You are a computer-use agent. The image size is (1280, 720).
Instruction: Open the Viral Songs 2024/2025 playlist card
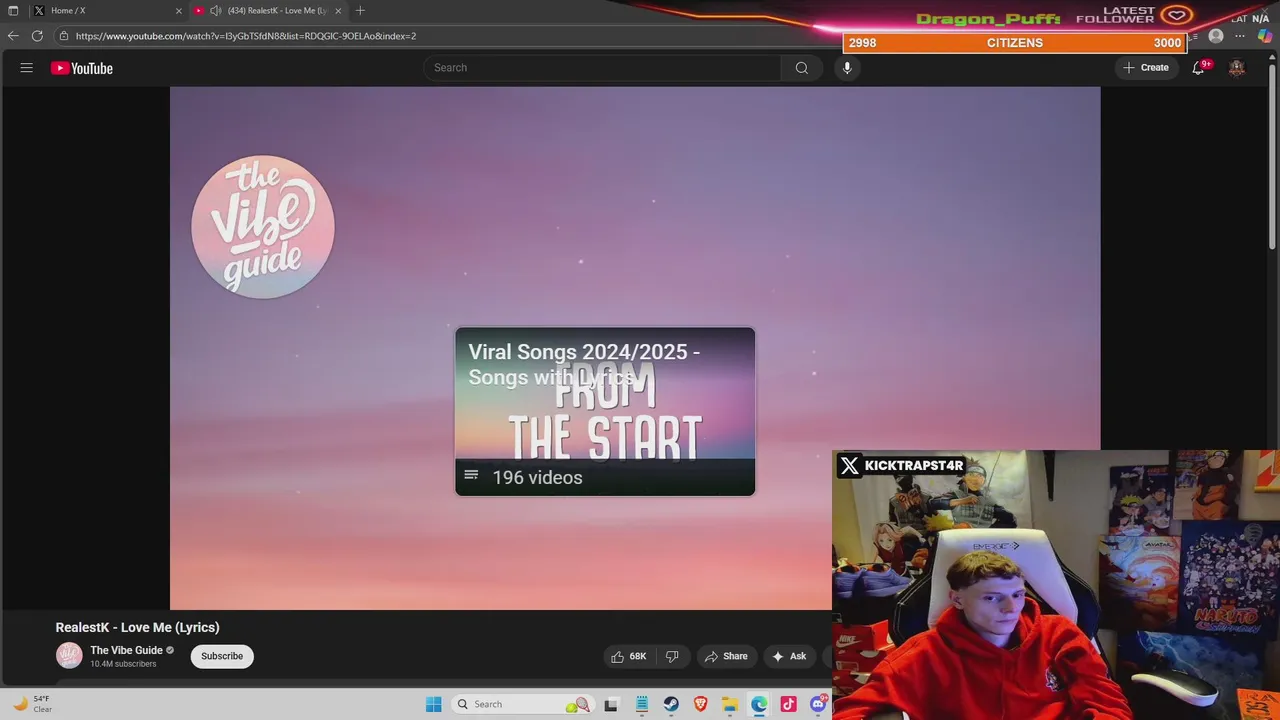click(605, 411)
